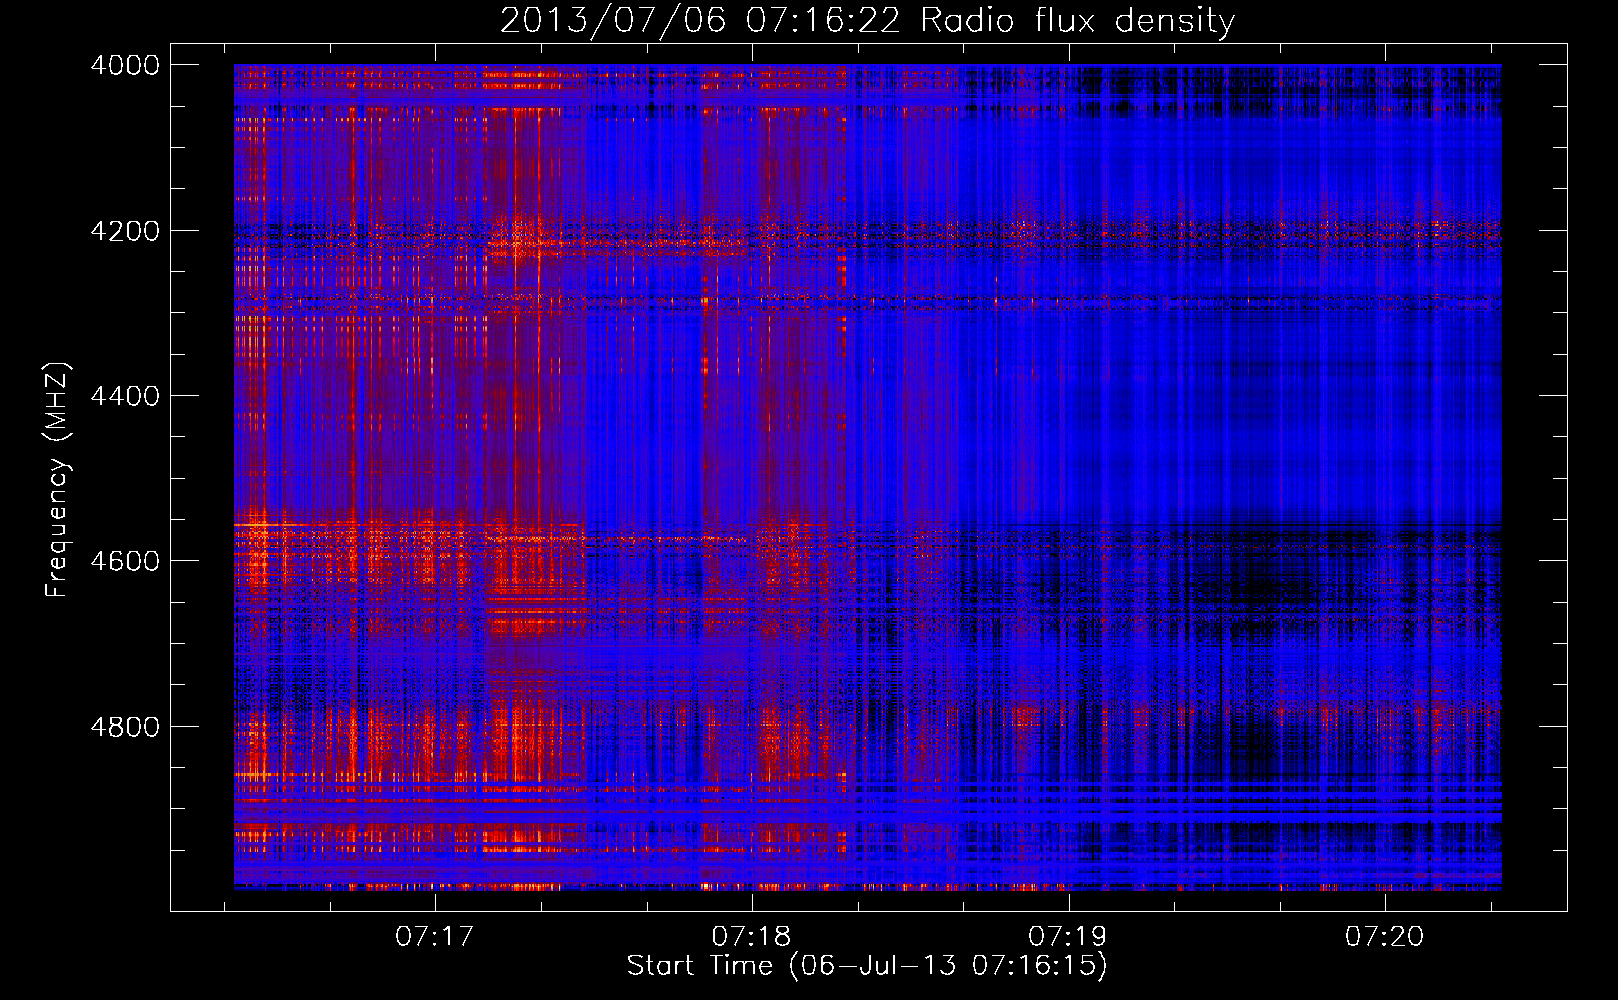Screen dimensions: 1618x1000
Task: Click the plot title "2013/07/06 07:16:22 Radio flux density"
Action: pyautogui.click(x=867, y=20)
